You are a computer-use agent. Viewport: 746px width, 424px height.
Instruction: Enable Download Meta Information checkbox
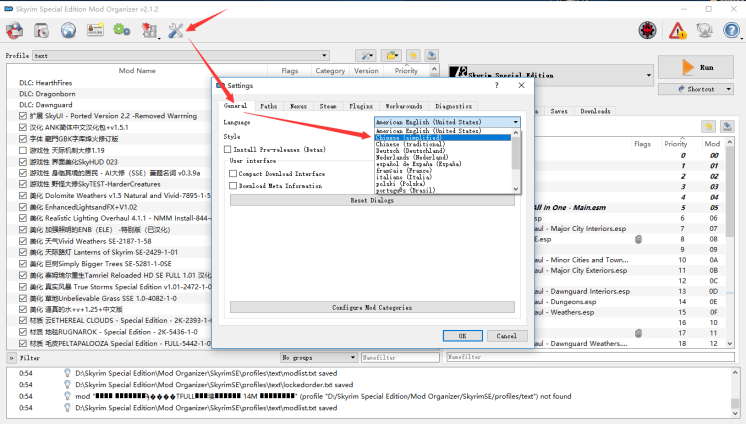coord(233,186)
